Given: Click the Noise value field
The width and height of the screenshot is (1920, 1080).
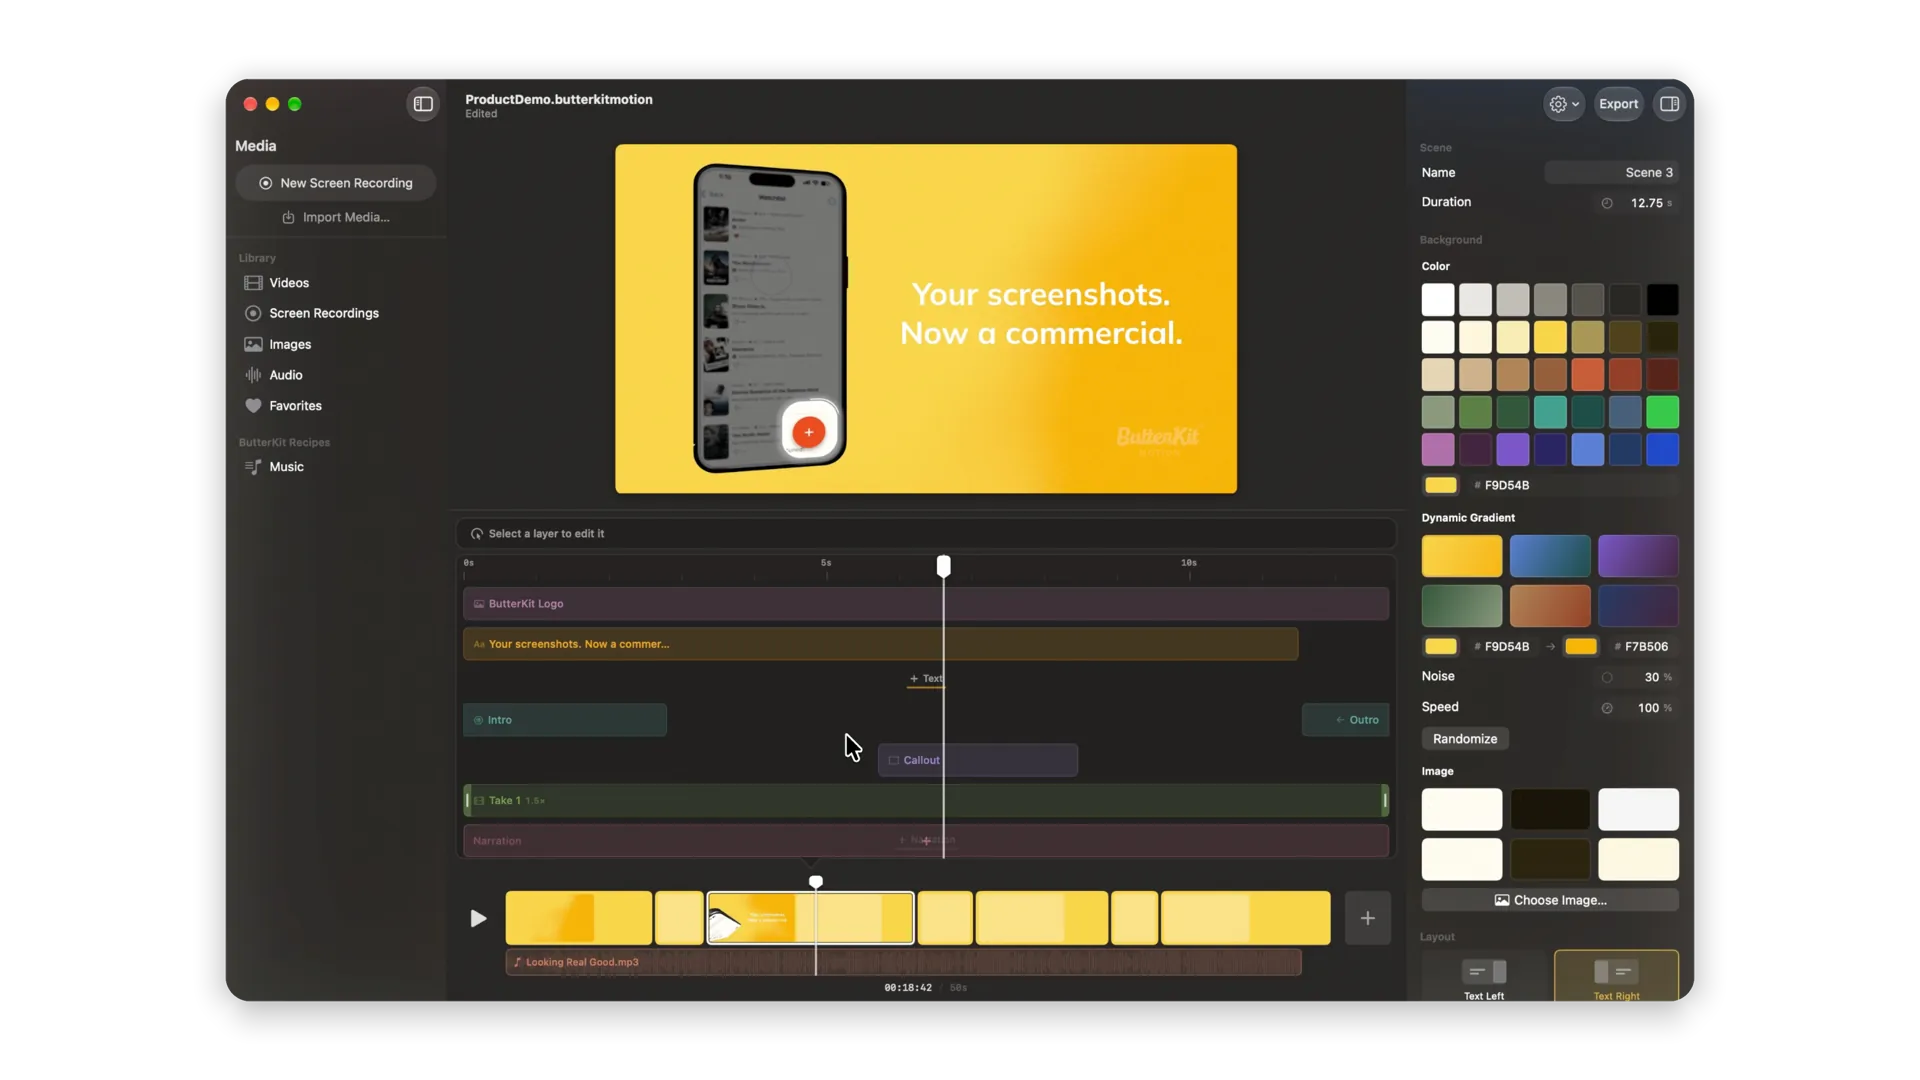Looking at the screenshot, I should coord(1638,677).
